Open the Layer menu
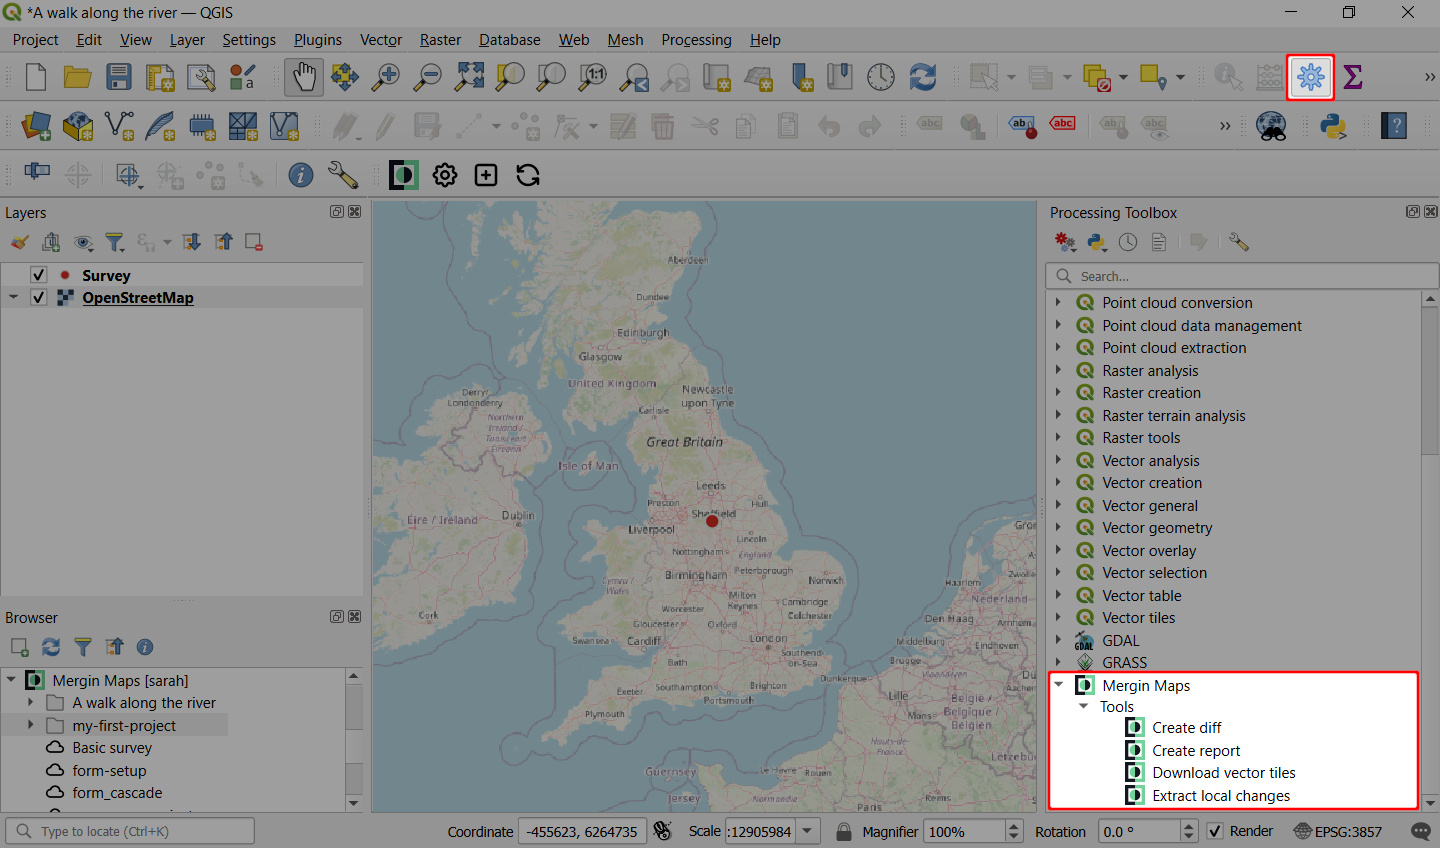The width and height of the screenshot is (1440, 848). click(x=187, y=40)
